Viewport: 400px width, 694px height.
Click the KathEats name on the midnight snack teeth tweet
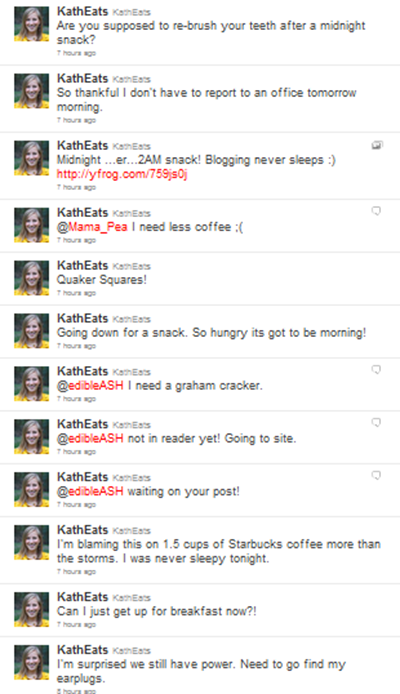click(x=82, y=12)
